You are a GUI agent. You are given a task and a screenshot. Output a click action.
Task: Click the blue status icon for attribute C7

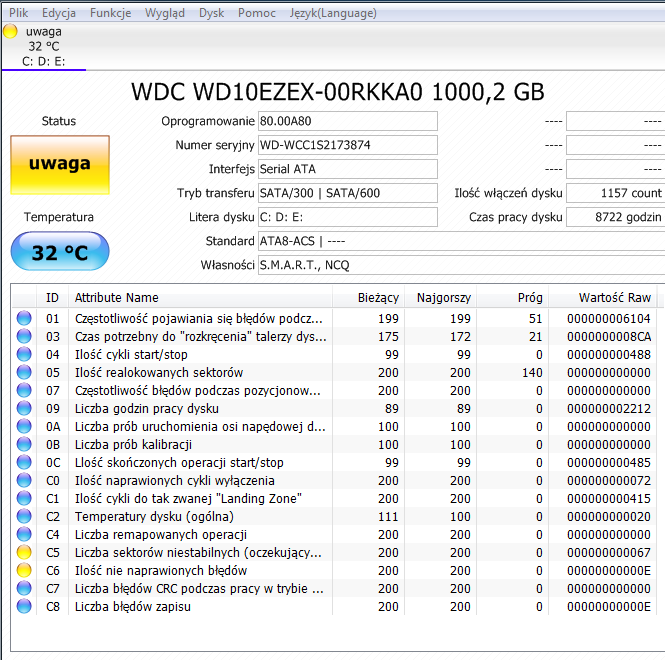click(x=24, y=589)
